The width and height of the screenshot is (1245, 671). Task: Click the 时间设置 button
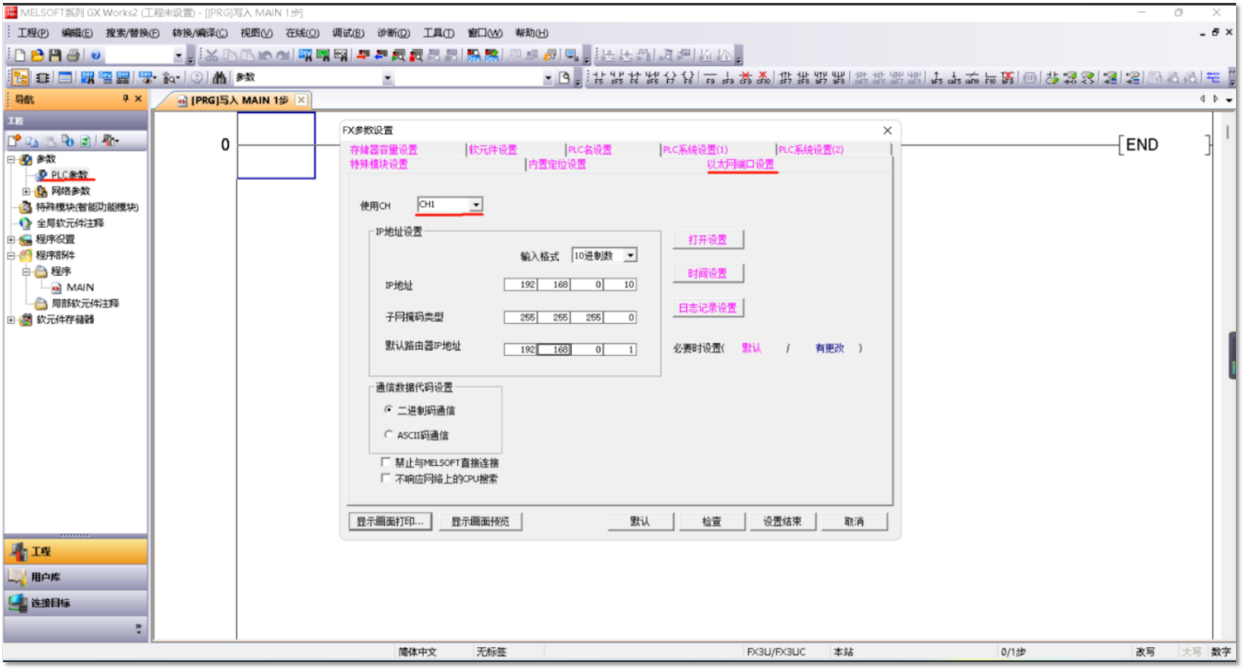(x=708, y=274)
